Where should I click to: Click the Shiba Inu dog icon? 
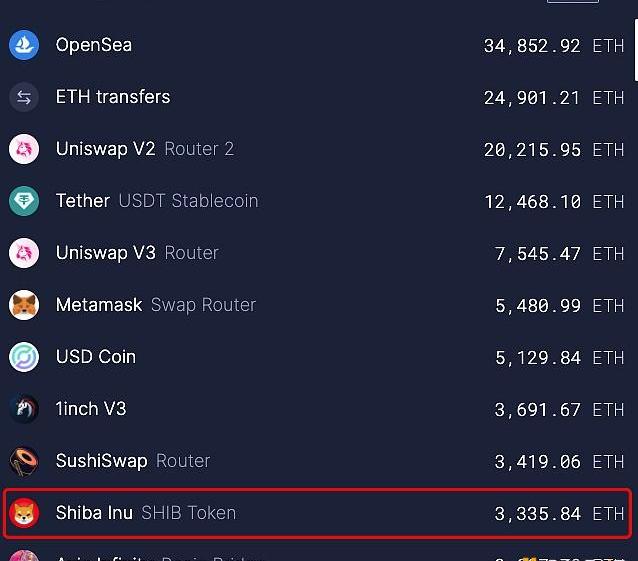point(24,513)
